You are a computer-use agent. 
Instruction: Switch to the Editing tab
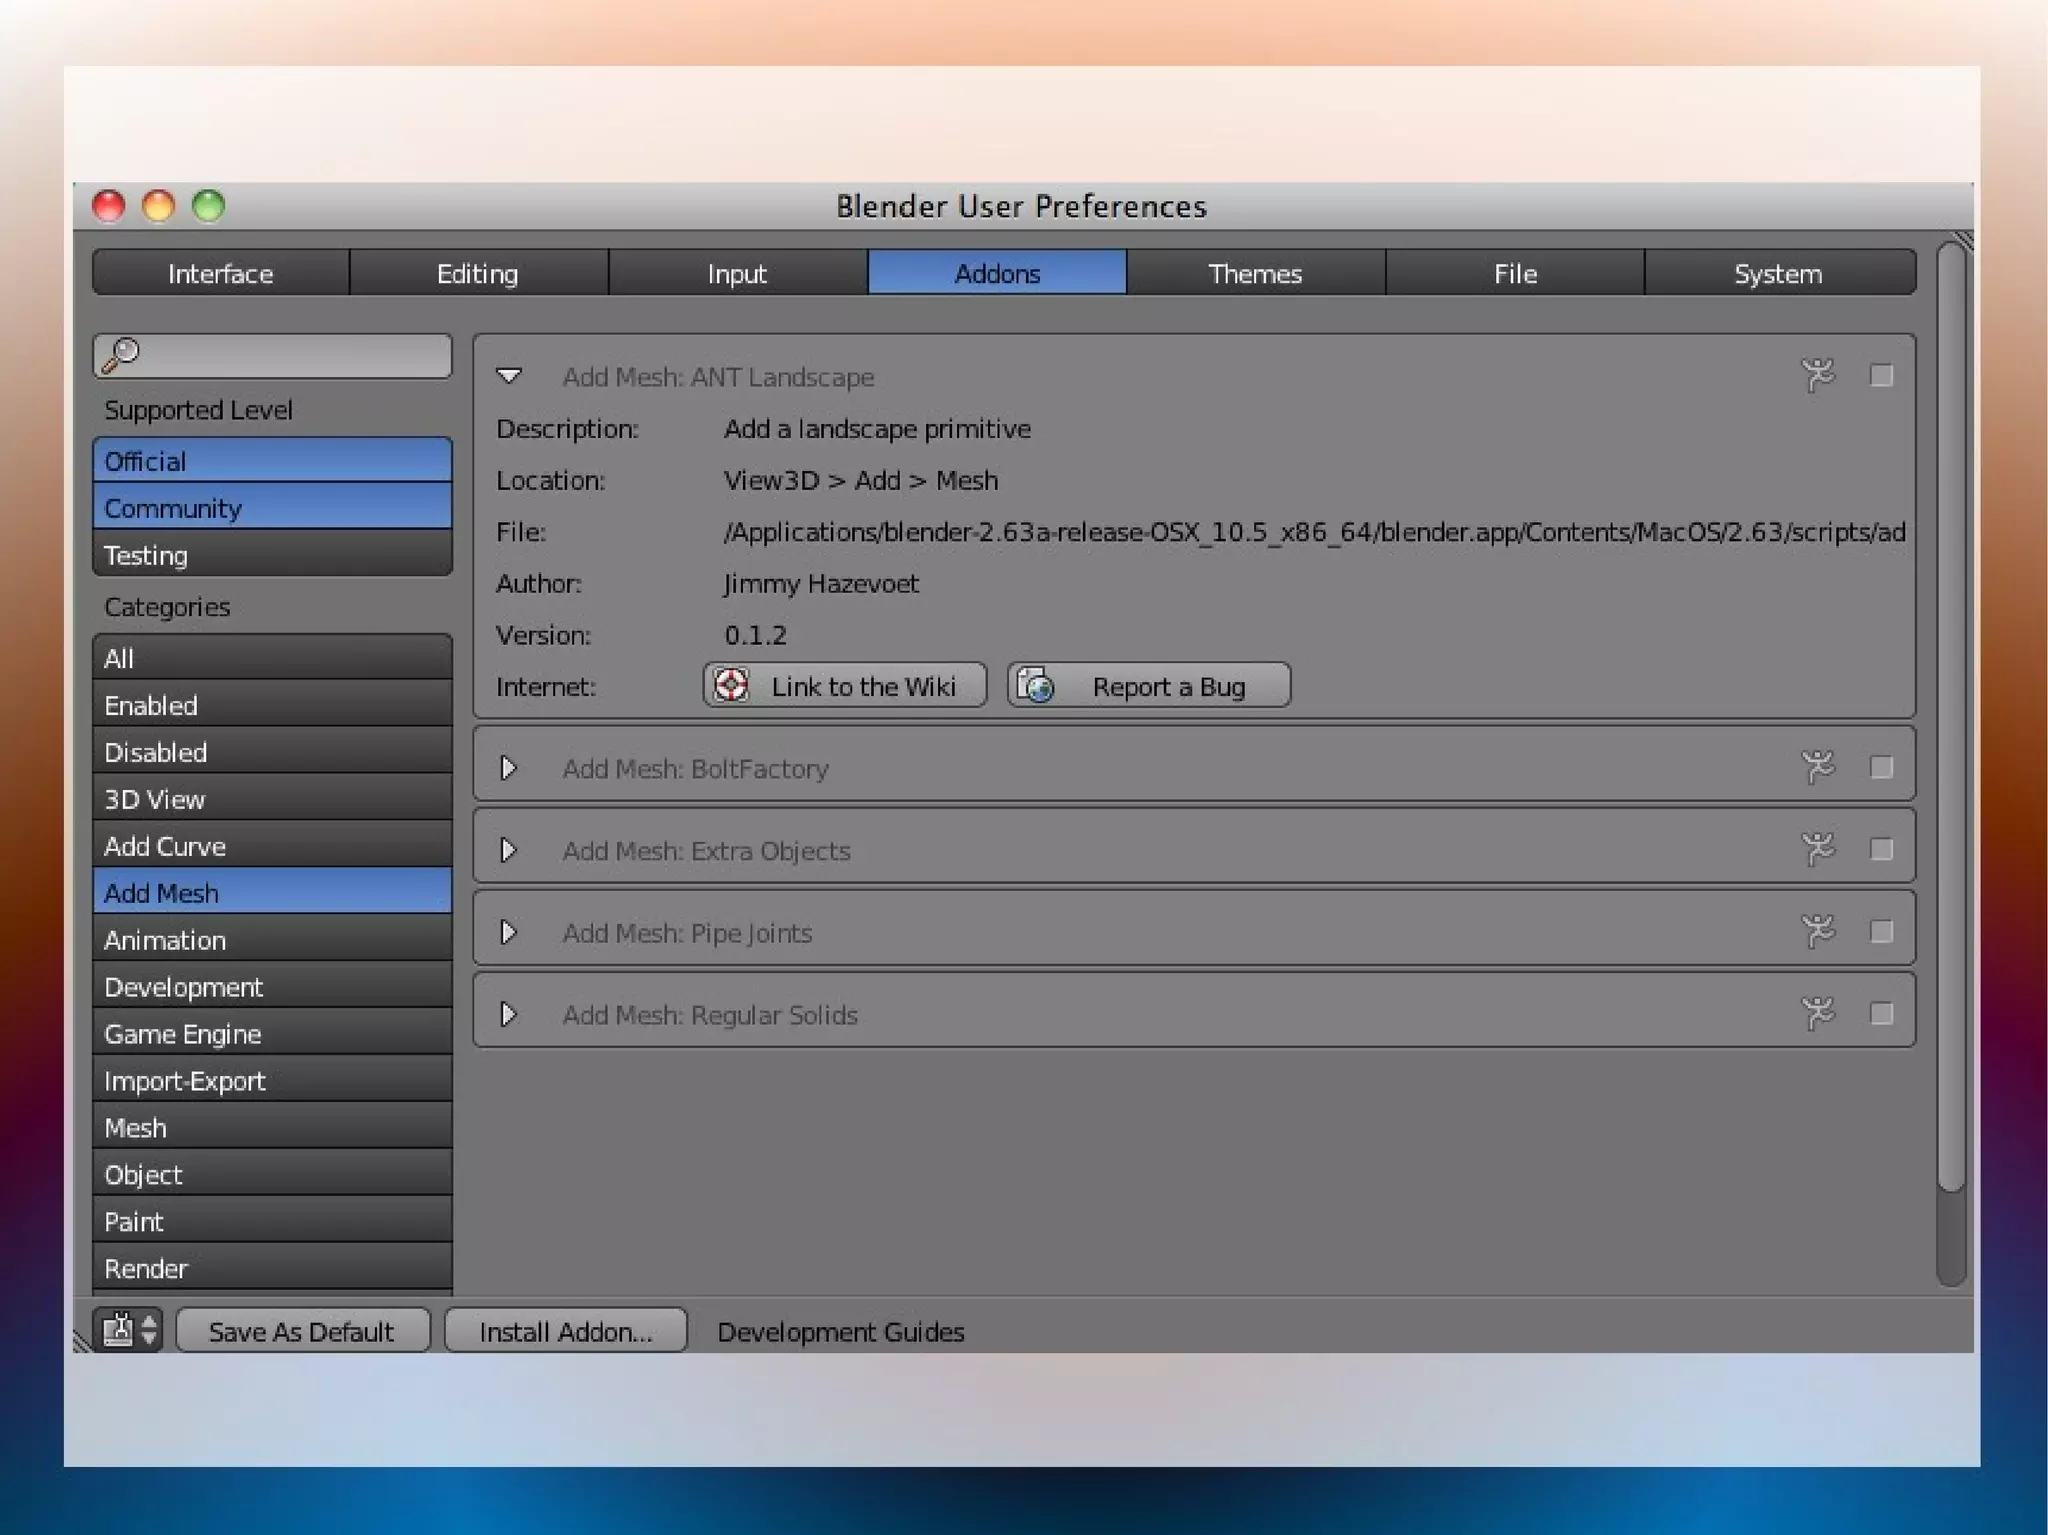(478, 272)
